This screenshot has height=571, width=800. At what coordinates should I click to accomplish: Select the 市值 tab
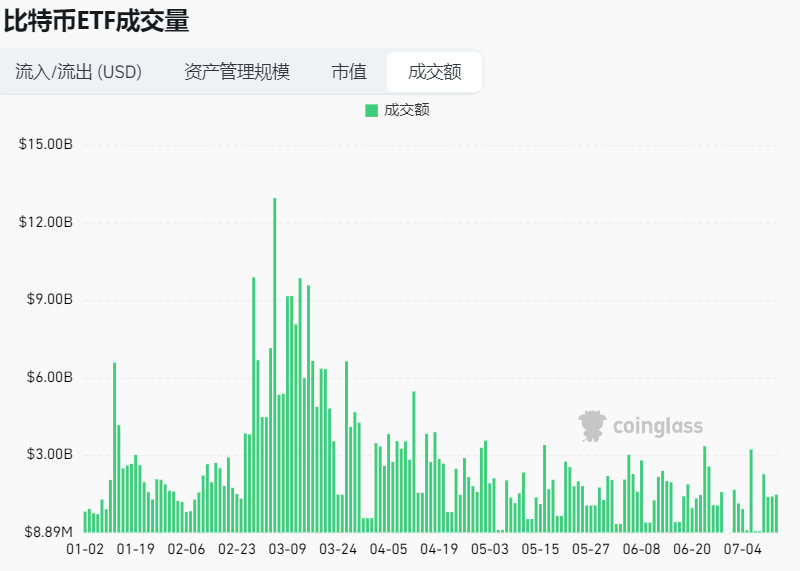349,72
